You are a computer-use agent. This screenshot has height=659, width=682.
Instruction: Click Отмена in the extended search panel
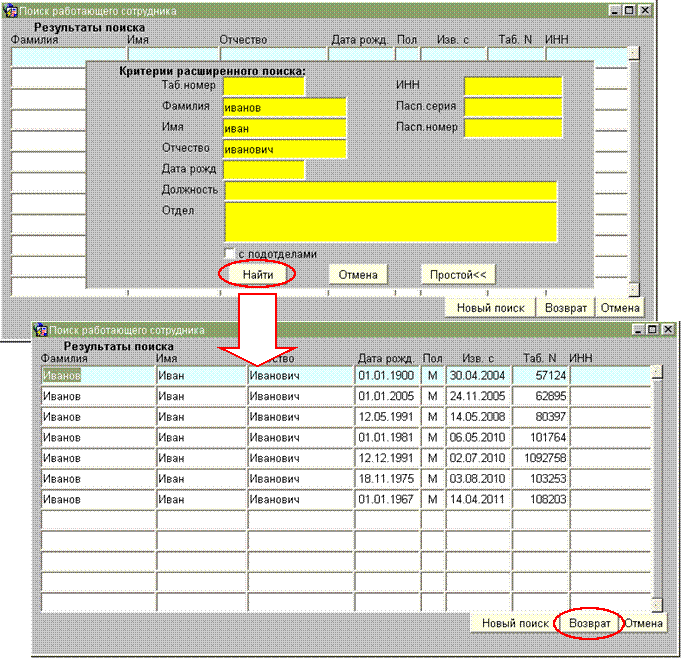pyautogui.click(x=358, y=274)
